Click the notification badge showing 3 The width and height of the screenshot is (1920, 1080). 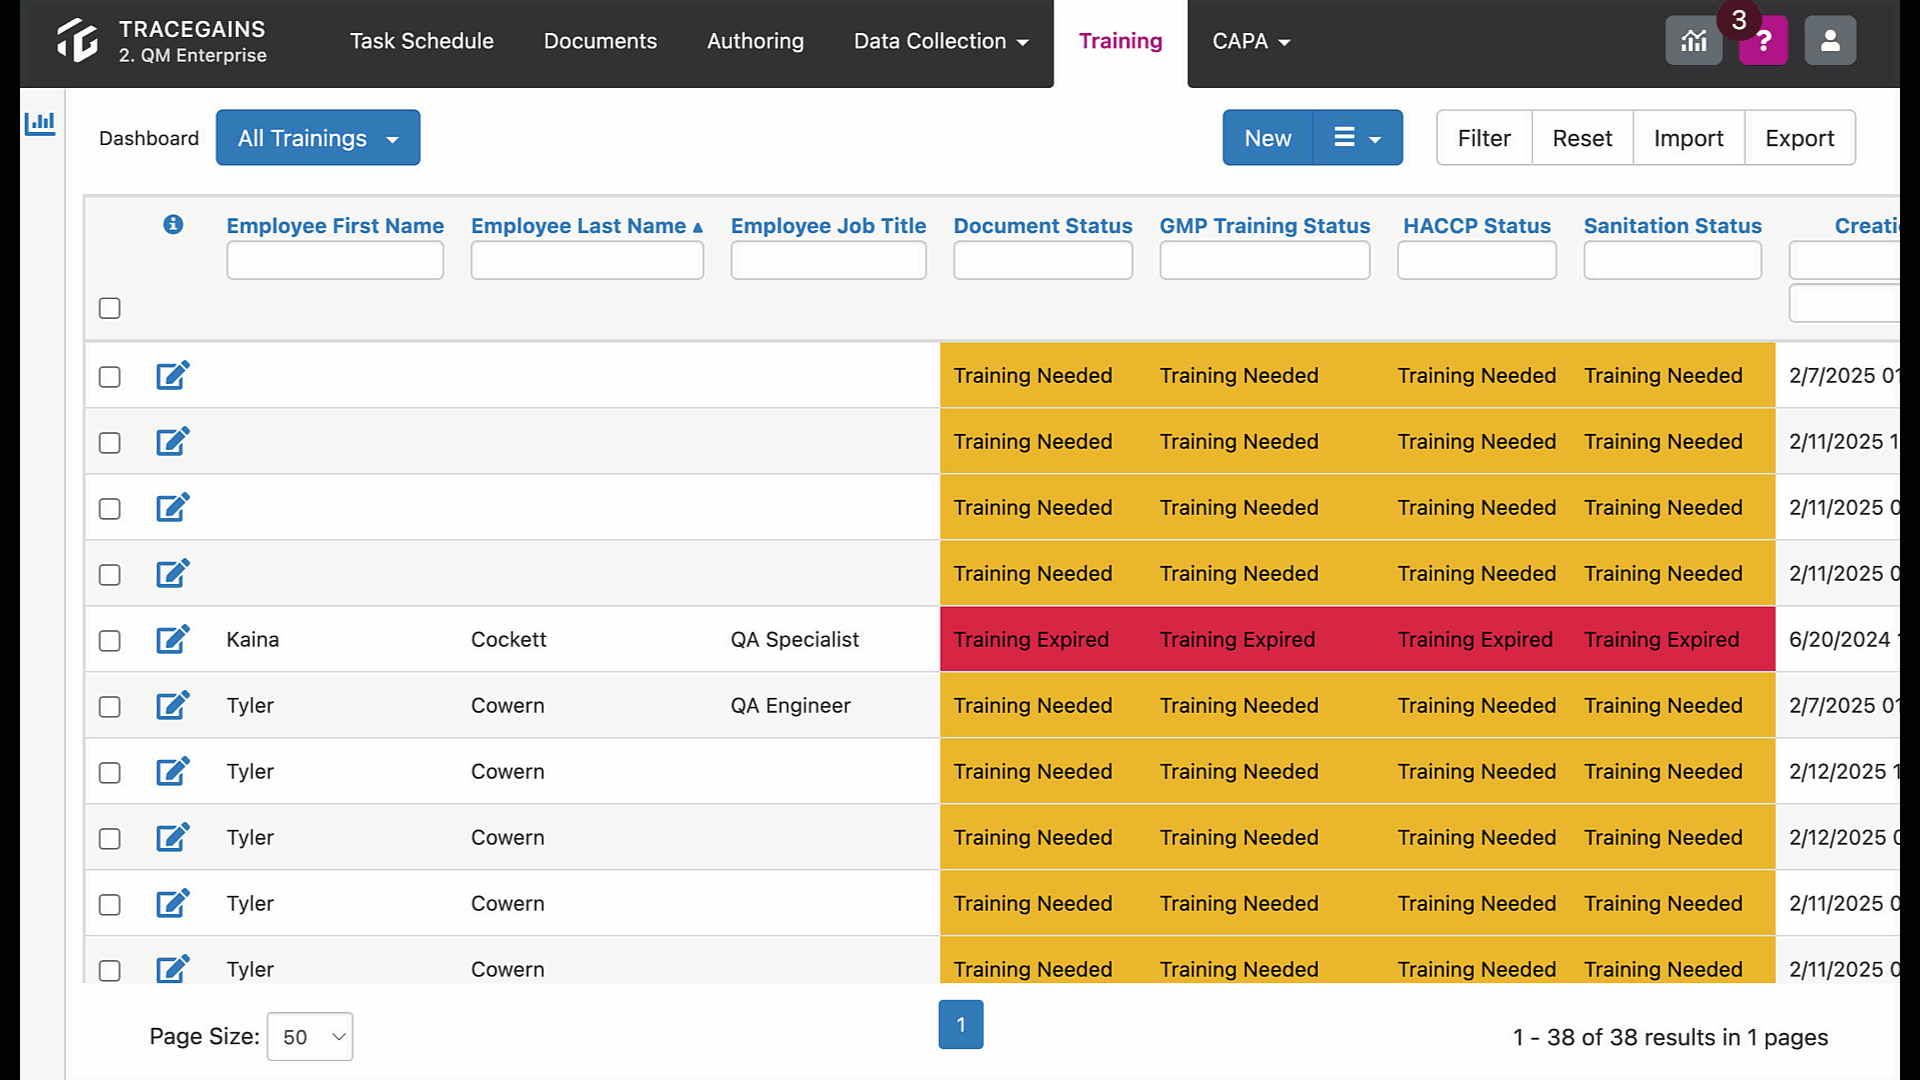[x=1739, y=20]
